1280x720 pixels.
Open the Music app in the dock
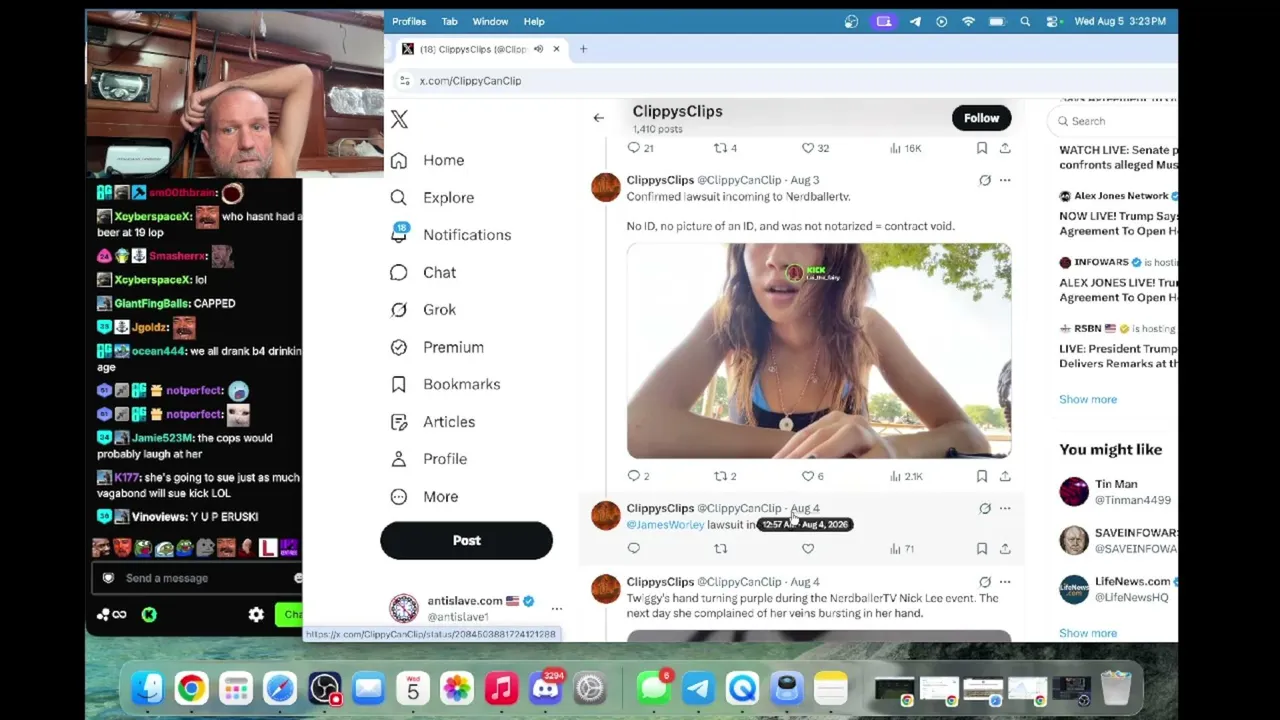[501, 688]
